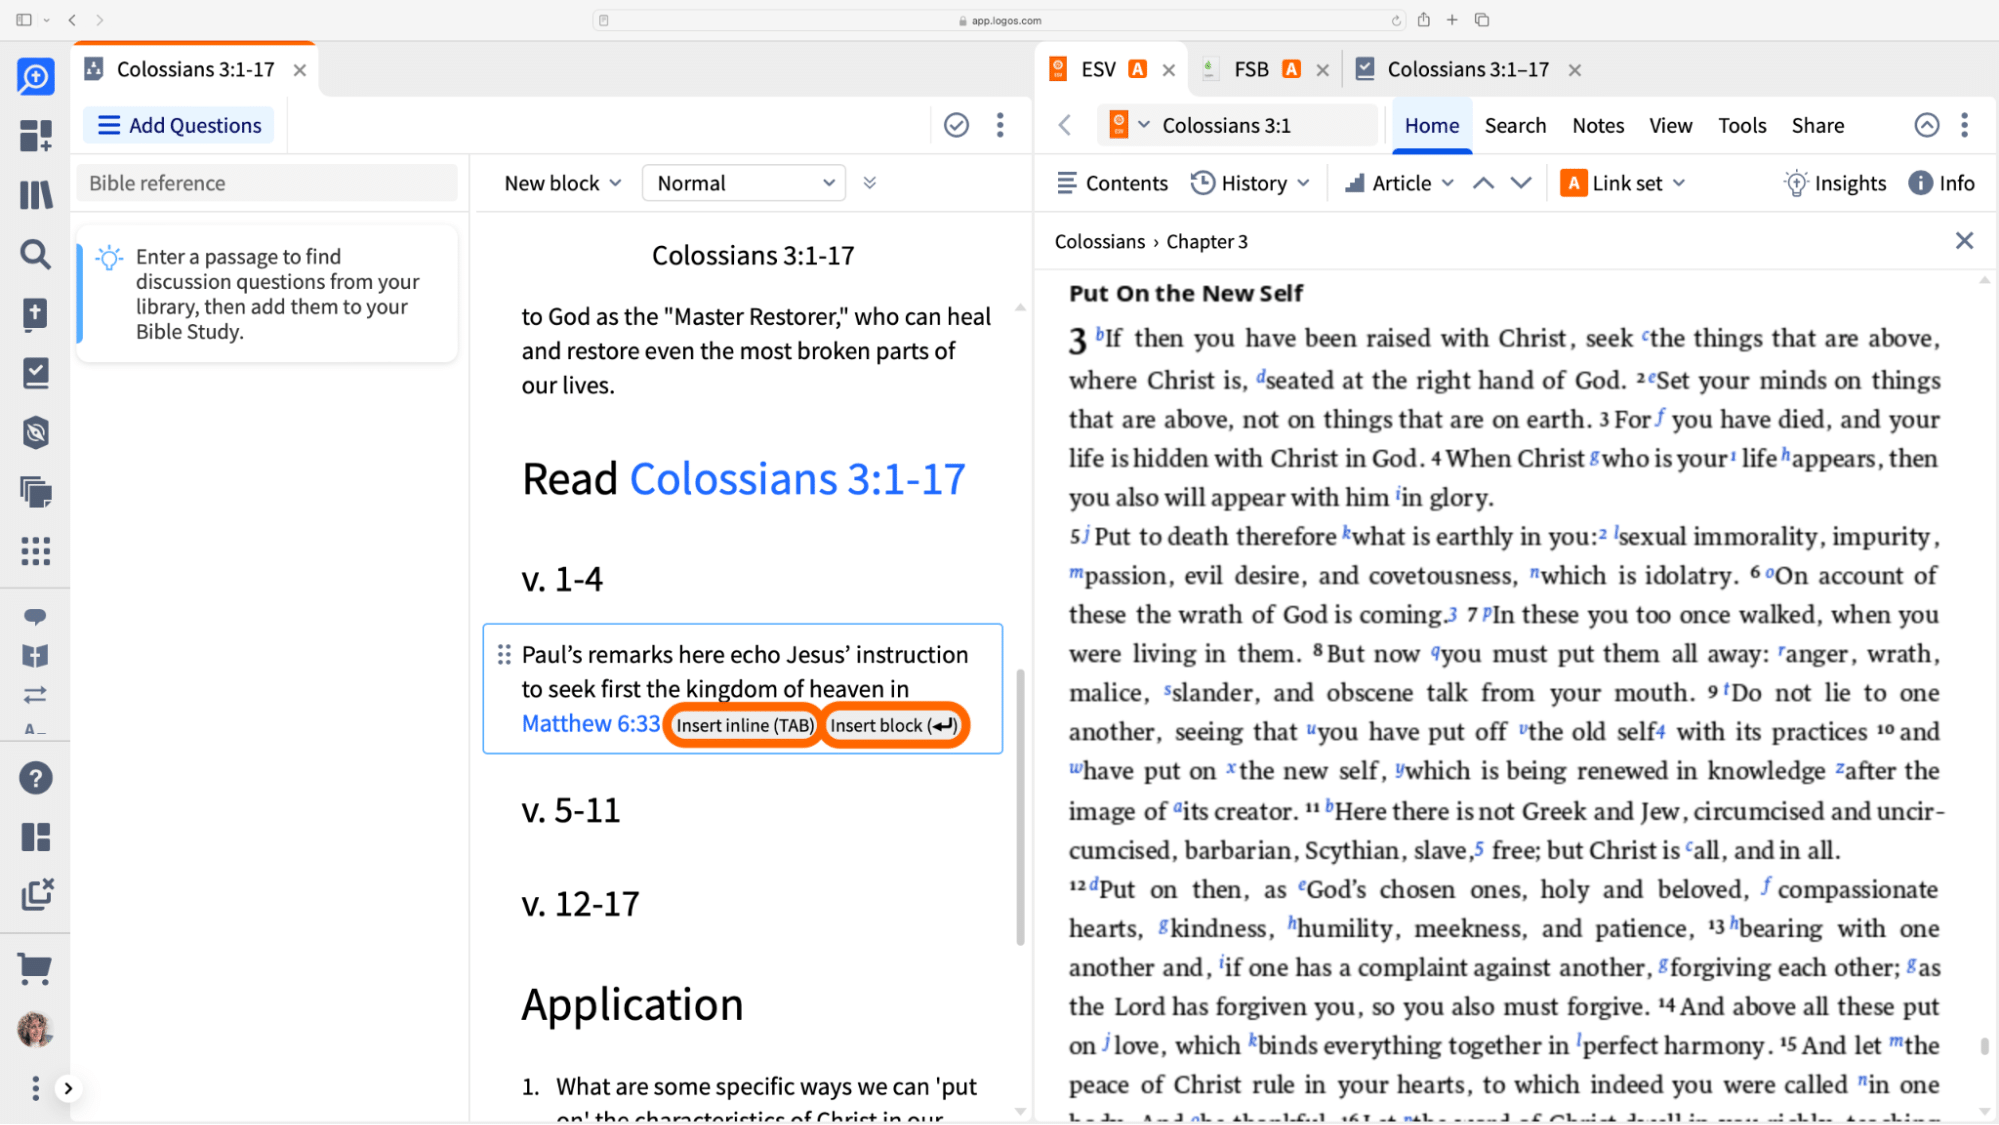
Task: Click the Insert block button
Action: 894,725
